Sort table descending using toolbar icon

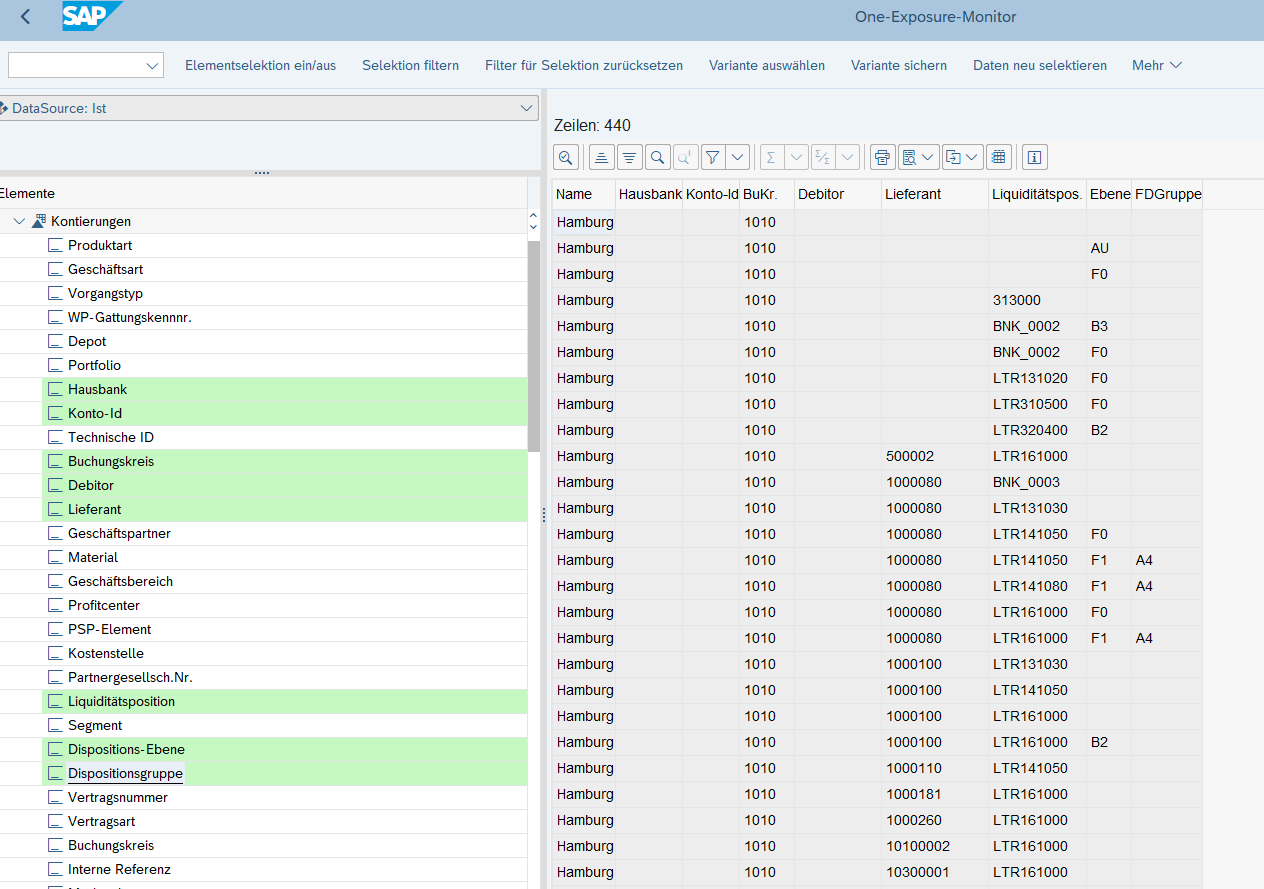point(630,157)
